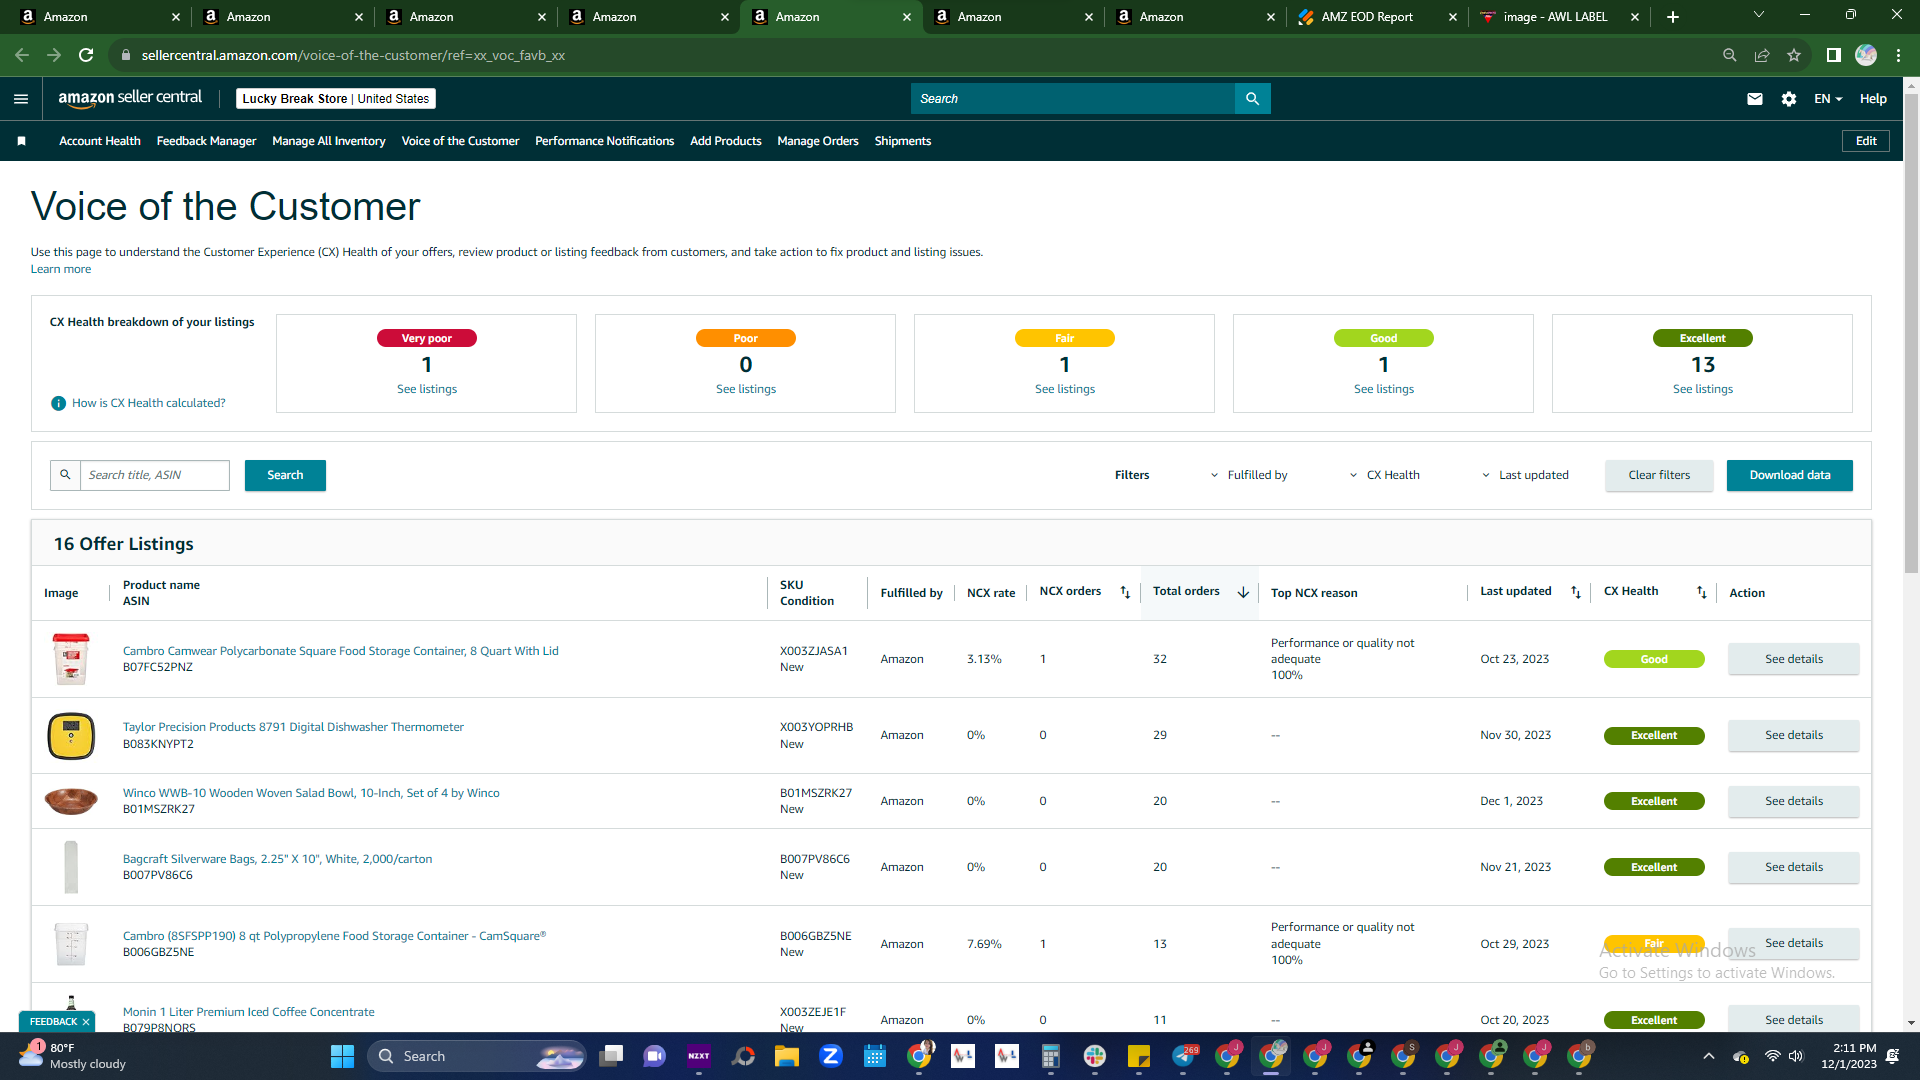The width and height of the screenshot is (1920, 1080).
Task: Click the Excellent badge in the breakdown card
Action: [x=1703, y=338]
